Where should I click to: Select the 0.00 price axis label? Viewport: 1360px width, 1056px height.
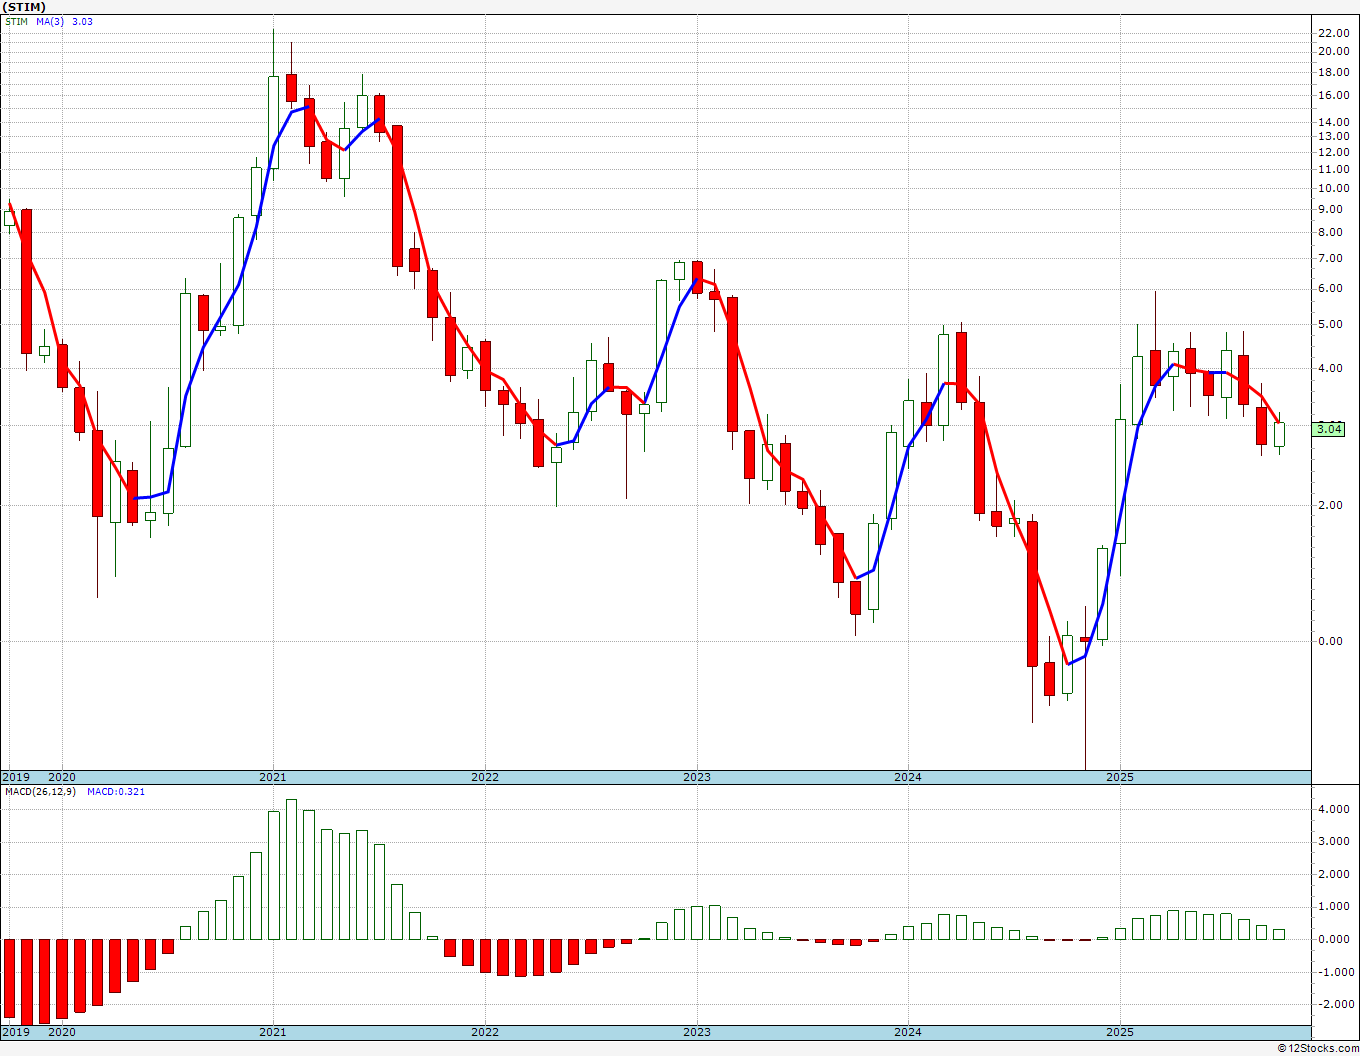pyautogui.click(x=1330, y=641)
